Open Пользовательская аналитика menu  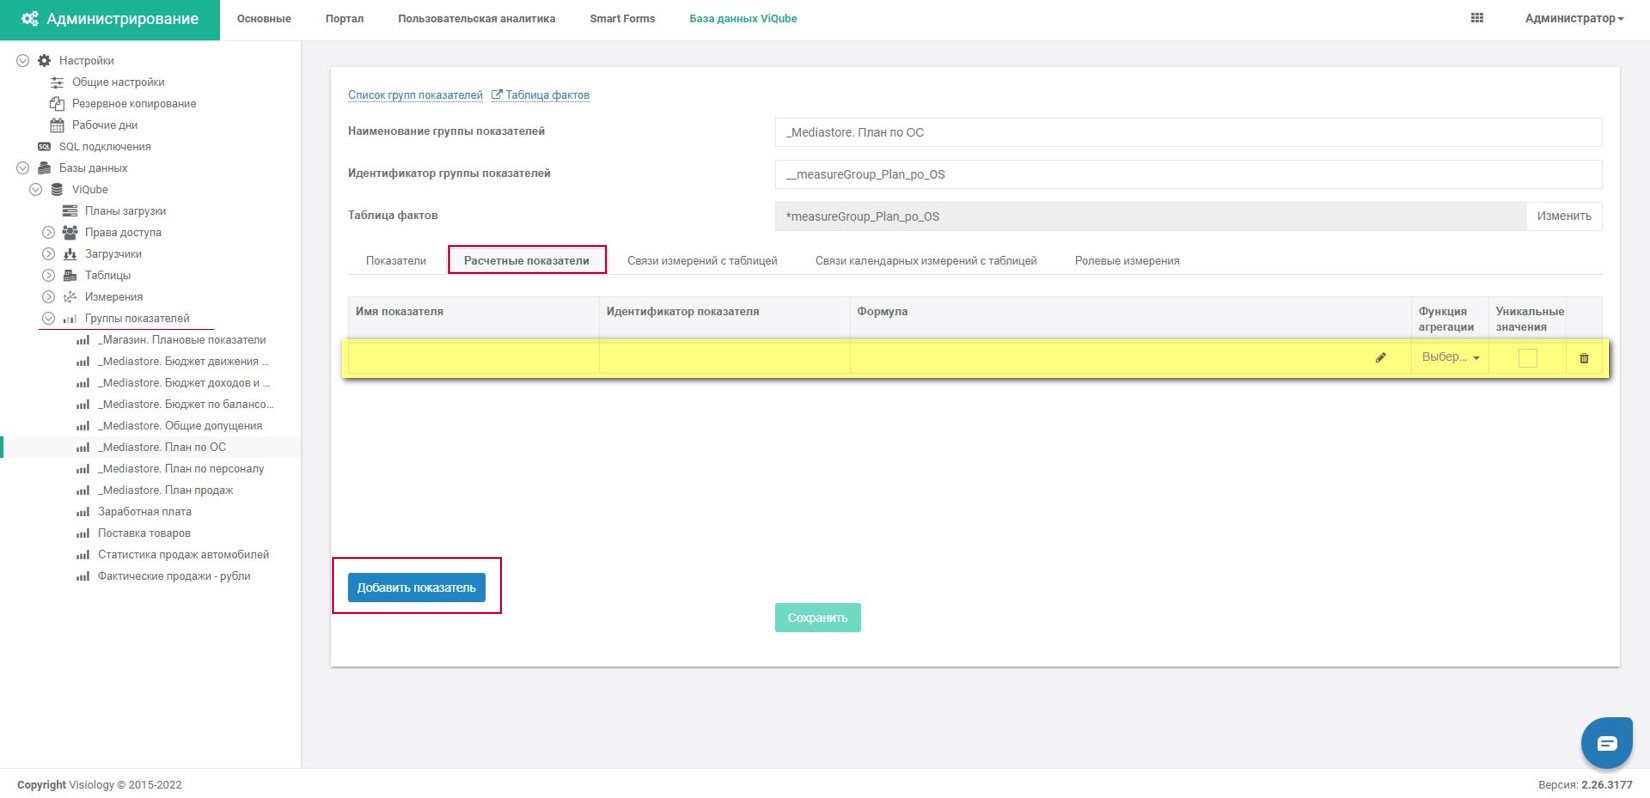477,19
